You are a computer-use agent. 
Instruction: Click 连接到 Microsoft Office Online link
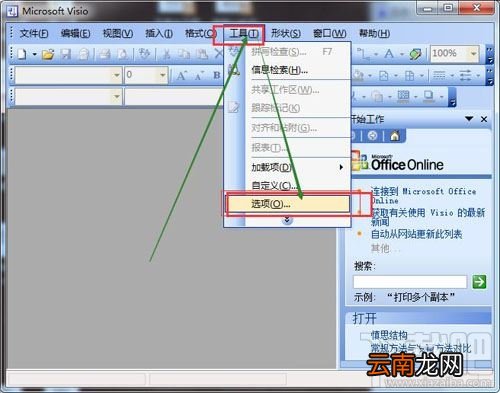click(424, 196)
